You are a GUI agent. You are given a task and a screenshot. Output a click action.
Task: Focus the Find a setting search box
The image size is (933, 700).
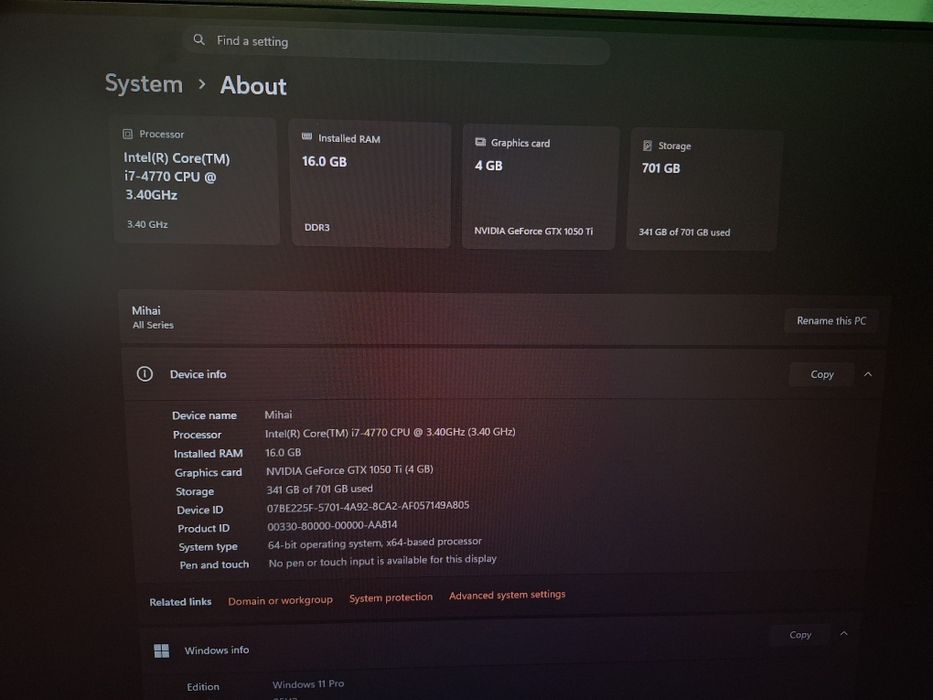click(x=396, y=45)
